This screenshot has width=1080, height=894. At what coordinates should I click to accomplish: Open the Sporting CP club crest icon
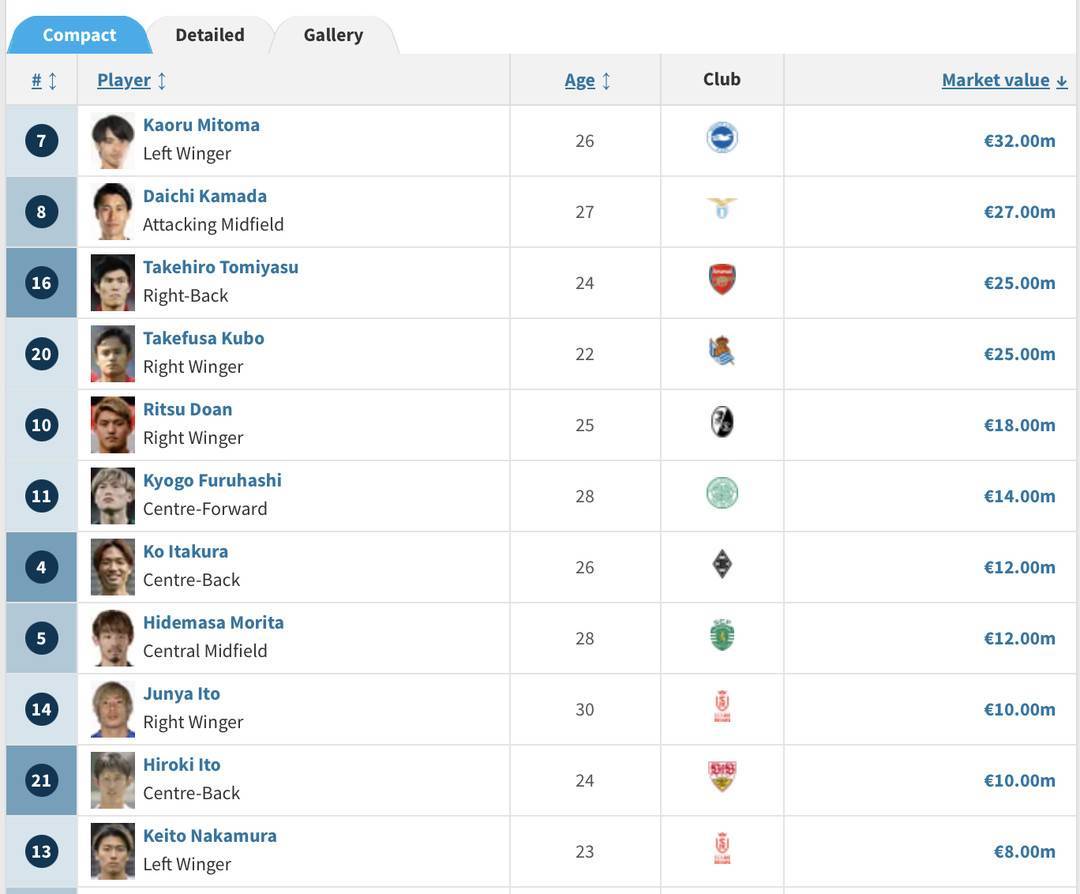722,634
